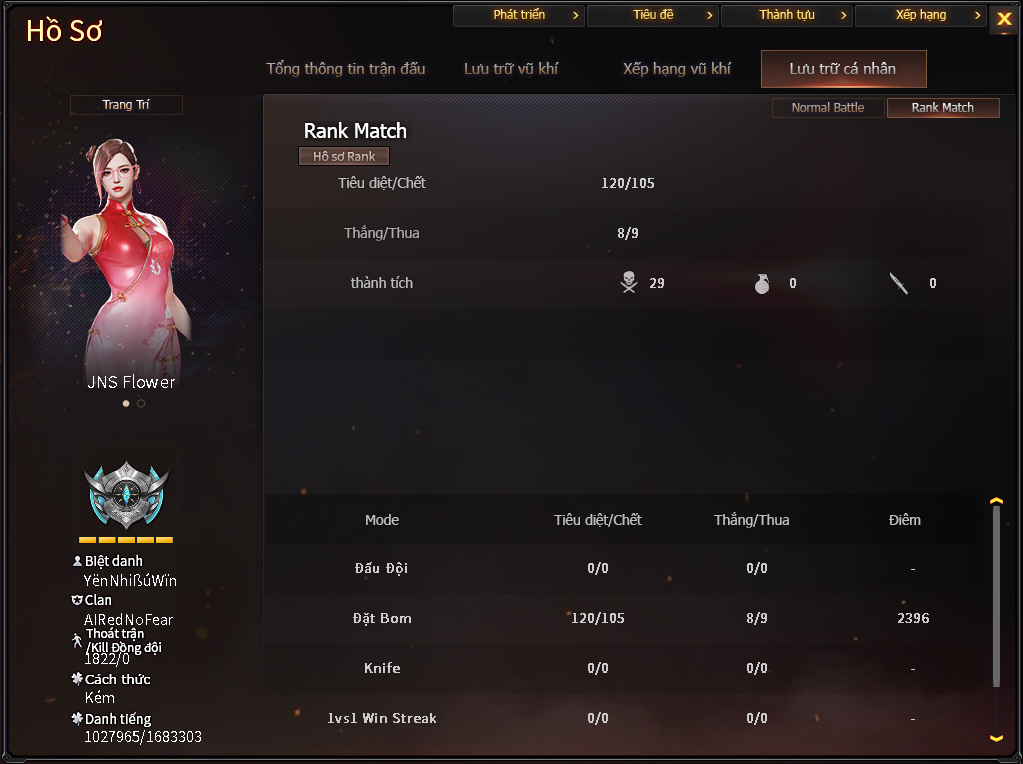
Task: Click the mode list scrollbar thumb
Action: pyautogui.click(x=996, y=596)
